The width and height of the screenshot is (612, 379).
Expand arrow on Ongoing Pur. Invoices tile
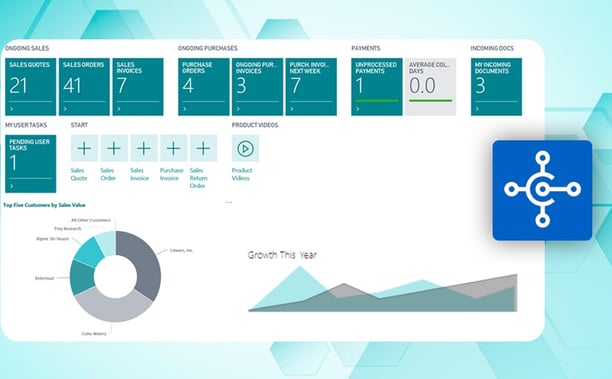(238, 109)
